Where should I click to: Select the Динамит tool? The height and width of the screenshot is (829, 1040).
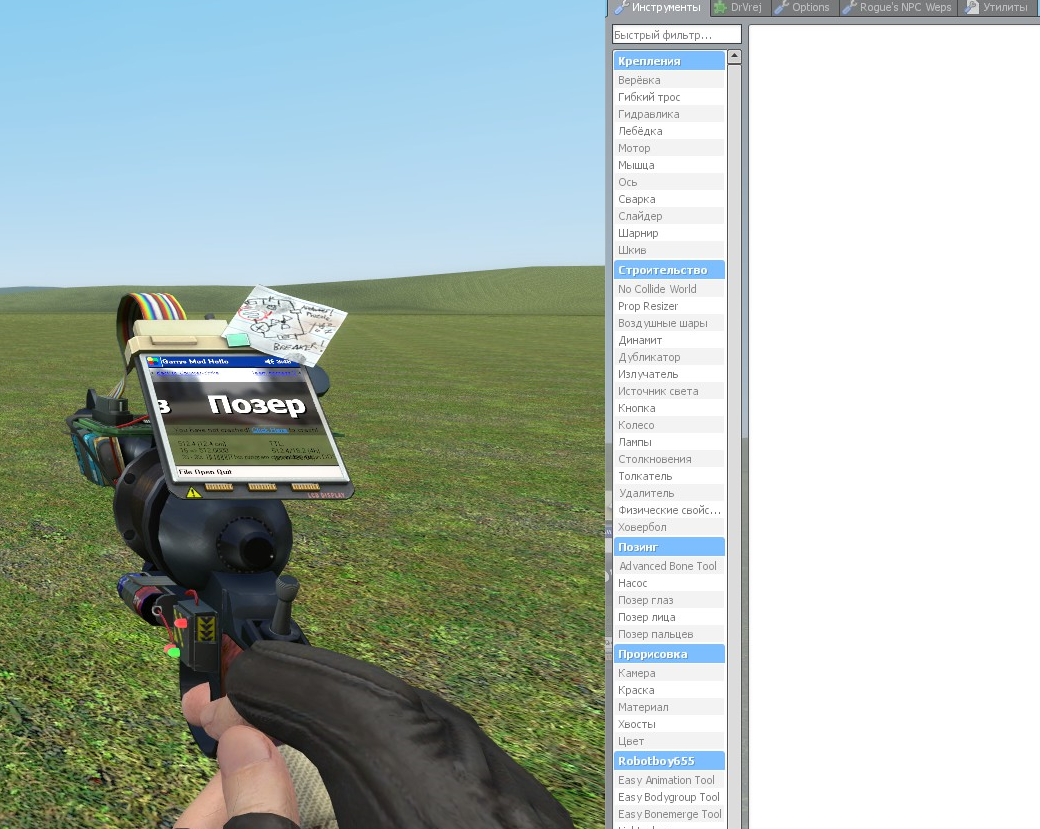pos(669,340)
